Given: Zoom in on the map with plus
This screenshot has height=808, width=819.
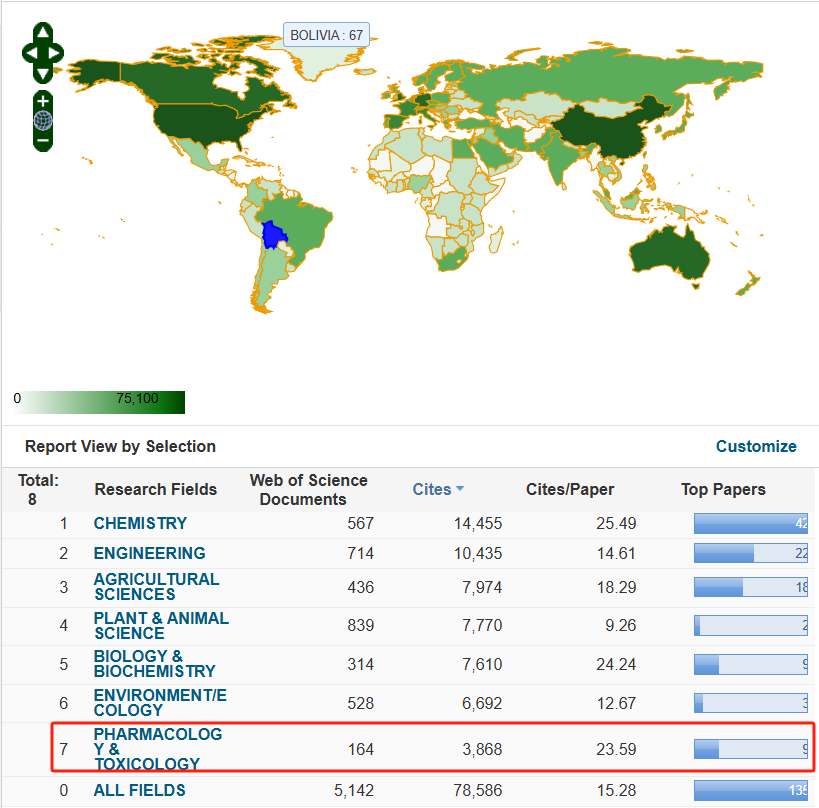Looking at the screenshot, I should tap(43, 101).
